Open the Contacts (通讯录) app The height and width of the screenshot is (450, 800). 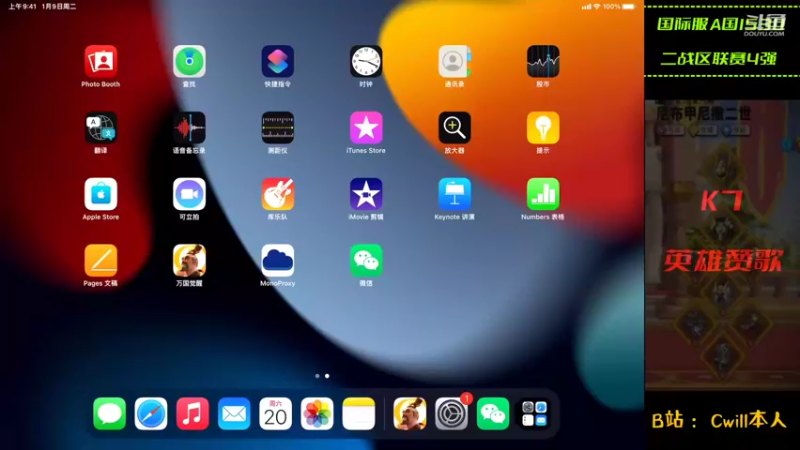[455, 61]
